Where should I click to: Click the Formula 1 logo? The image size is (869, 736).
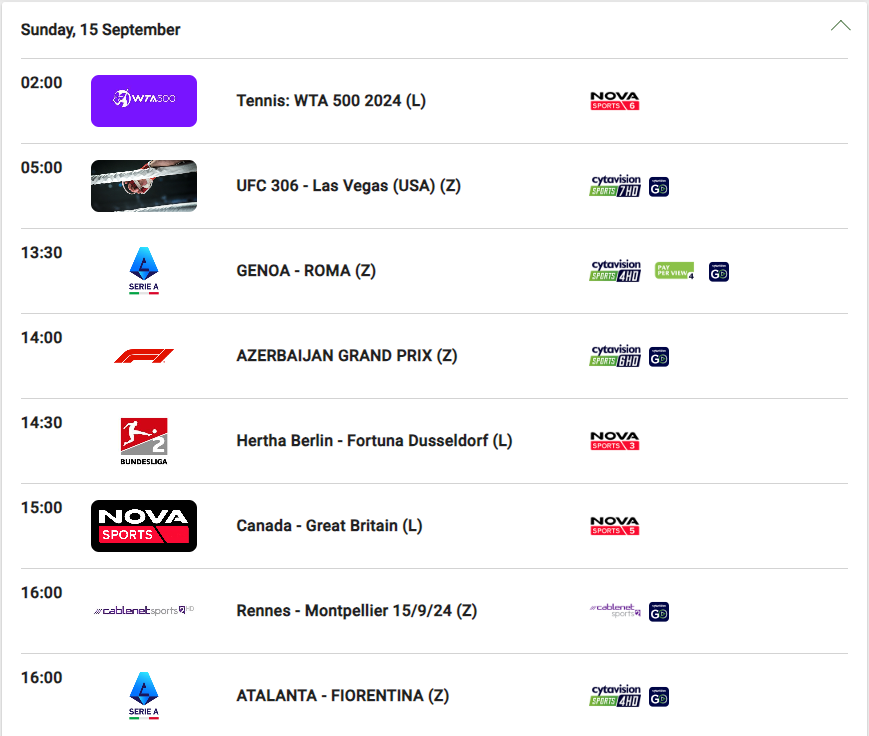pos(144,356)
